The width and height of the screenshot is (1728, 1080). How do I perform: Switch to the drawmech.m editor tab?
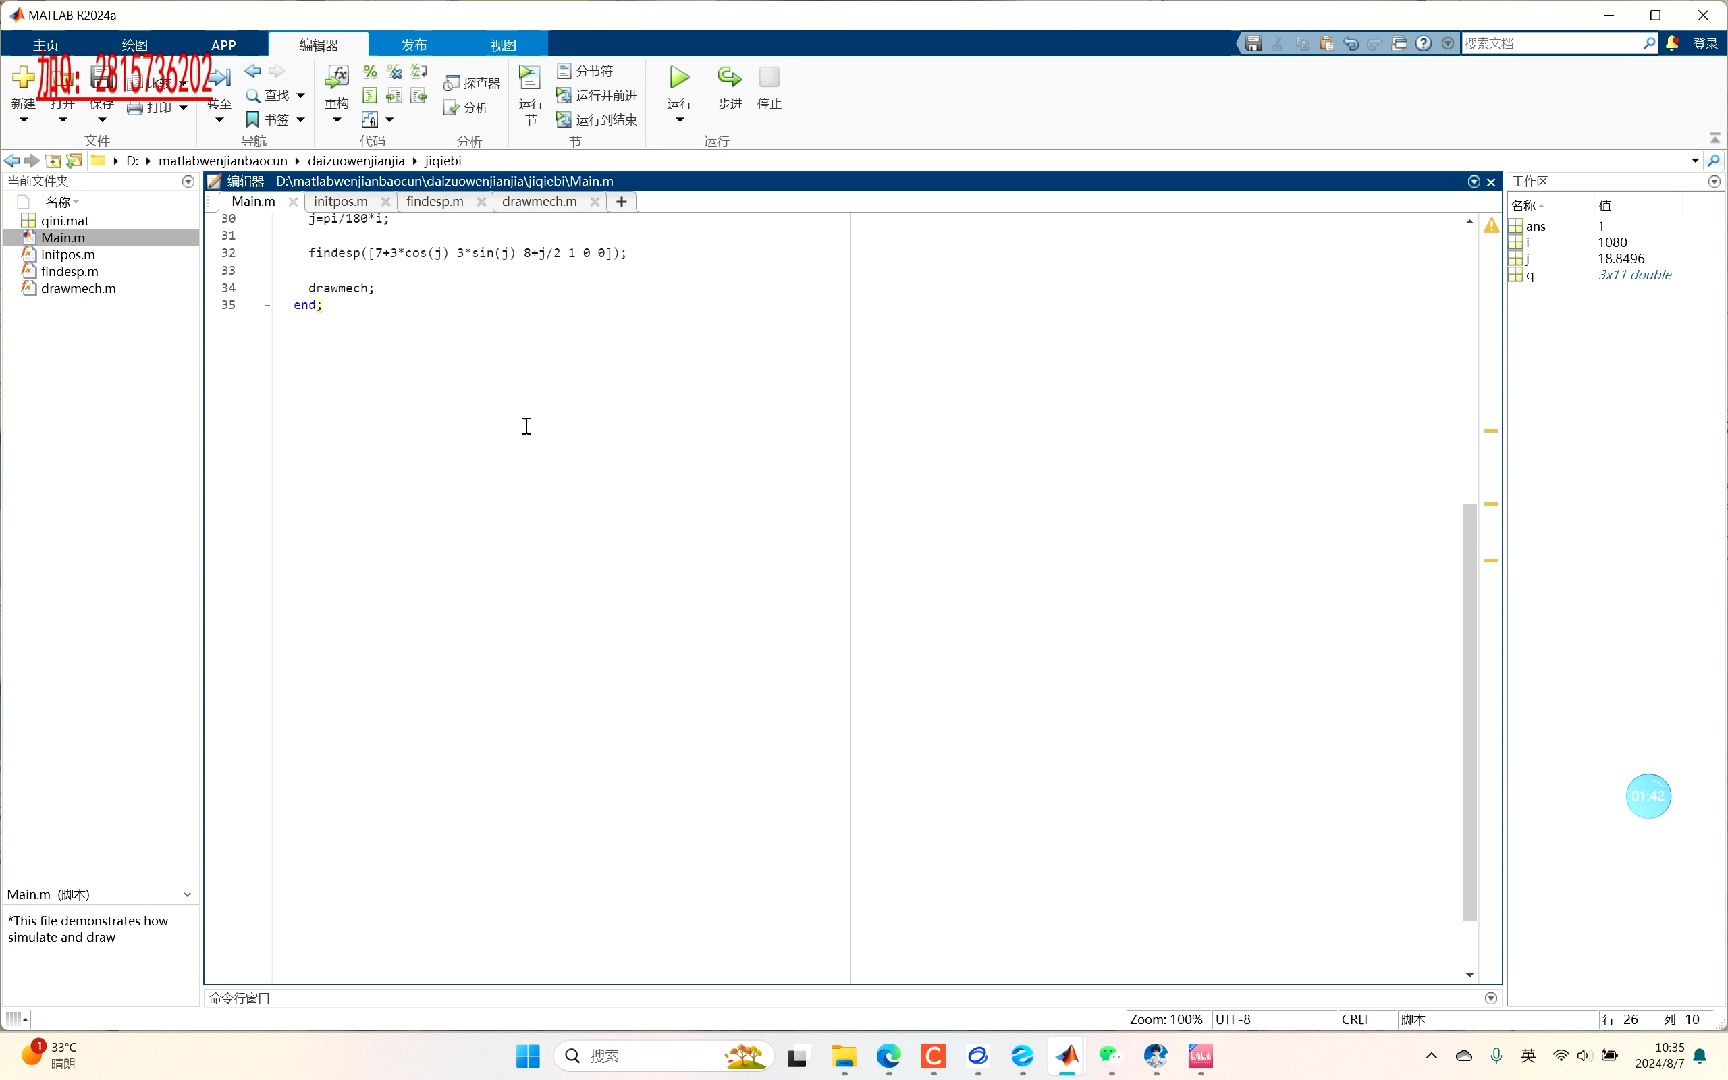[539, 201]
